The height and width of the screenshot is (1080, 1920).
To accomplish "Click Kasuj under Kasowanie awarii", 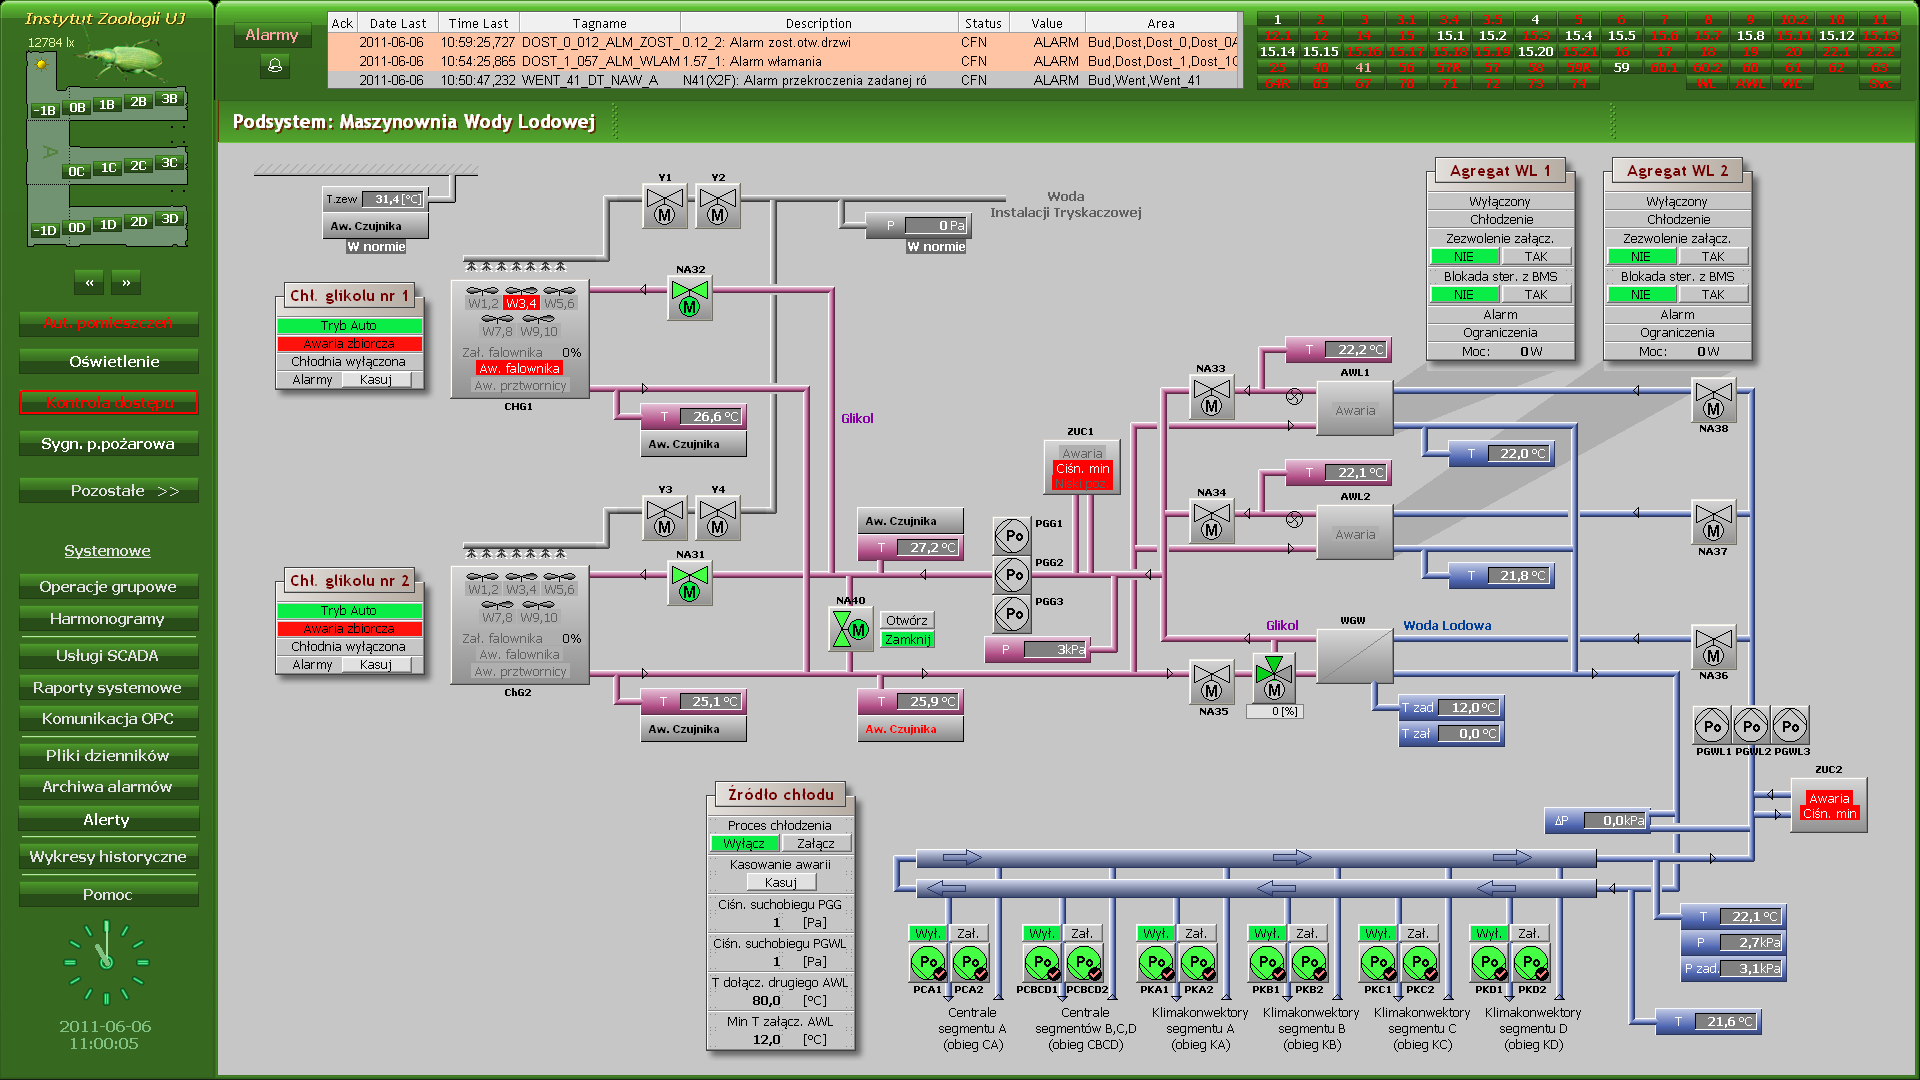I will click(781, 883).
